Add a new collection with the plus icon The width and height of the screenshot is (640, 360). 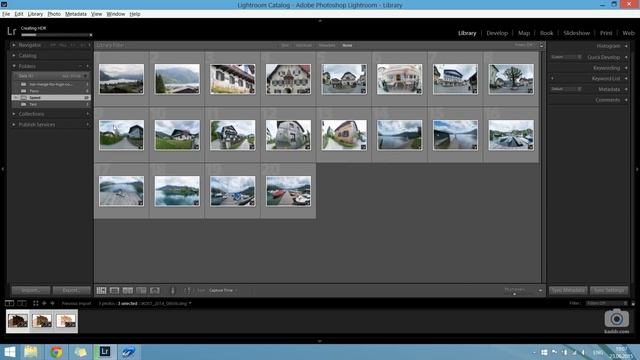click(x=87, y=114)
